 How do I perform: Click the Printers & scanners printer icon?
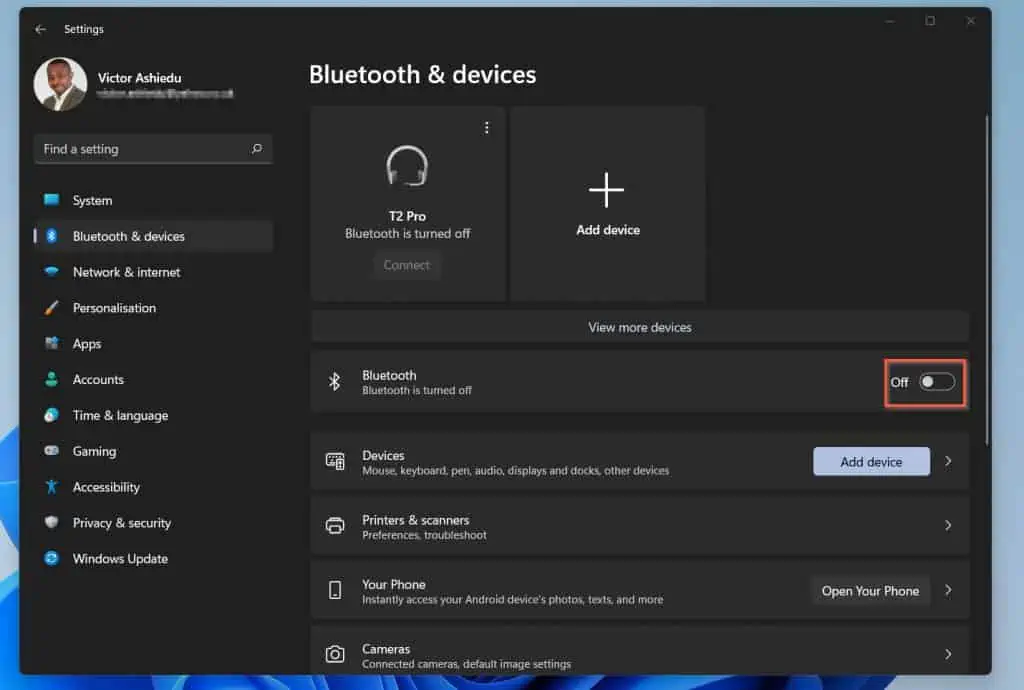tap(336, 526)
